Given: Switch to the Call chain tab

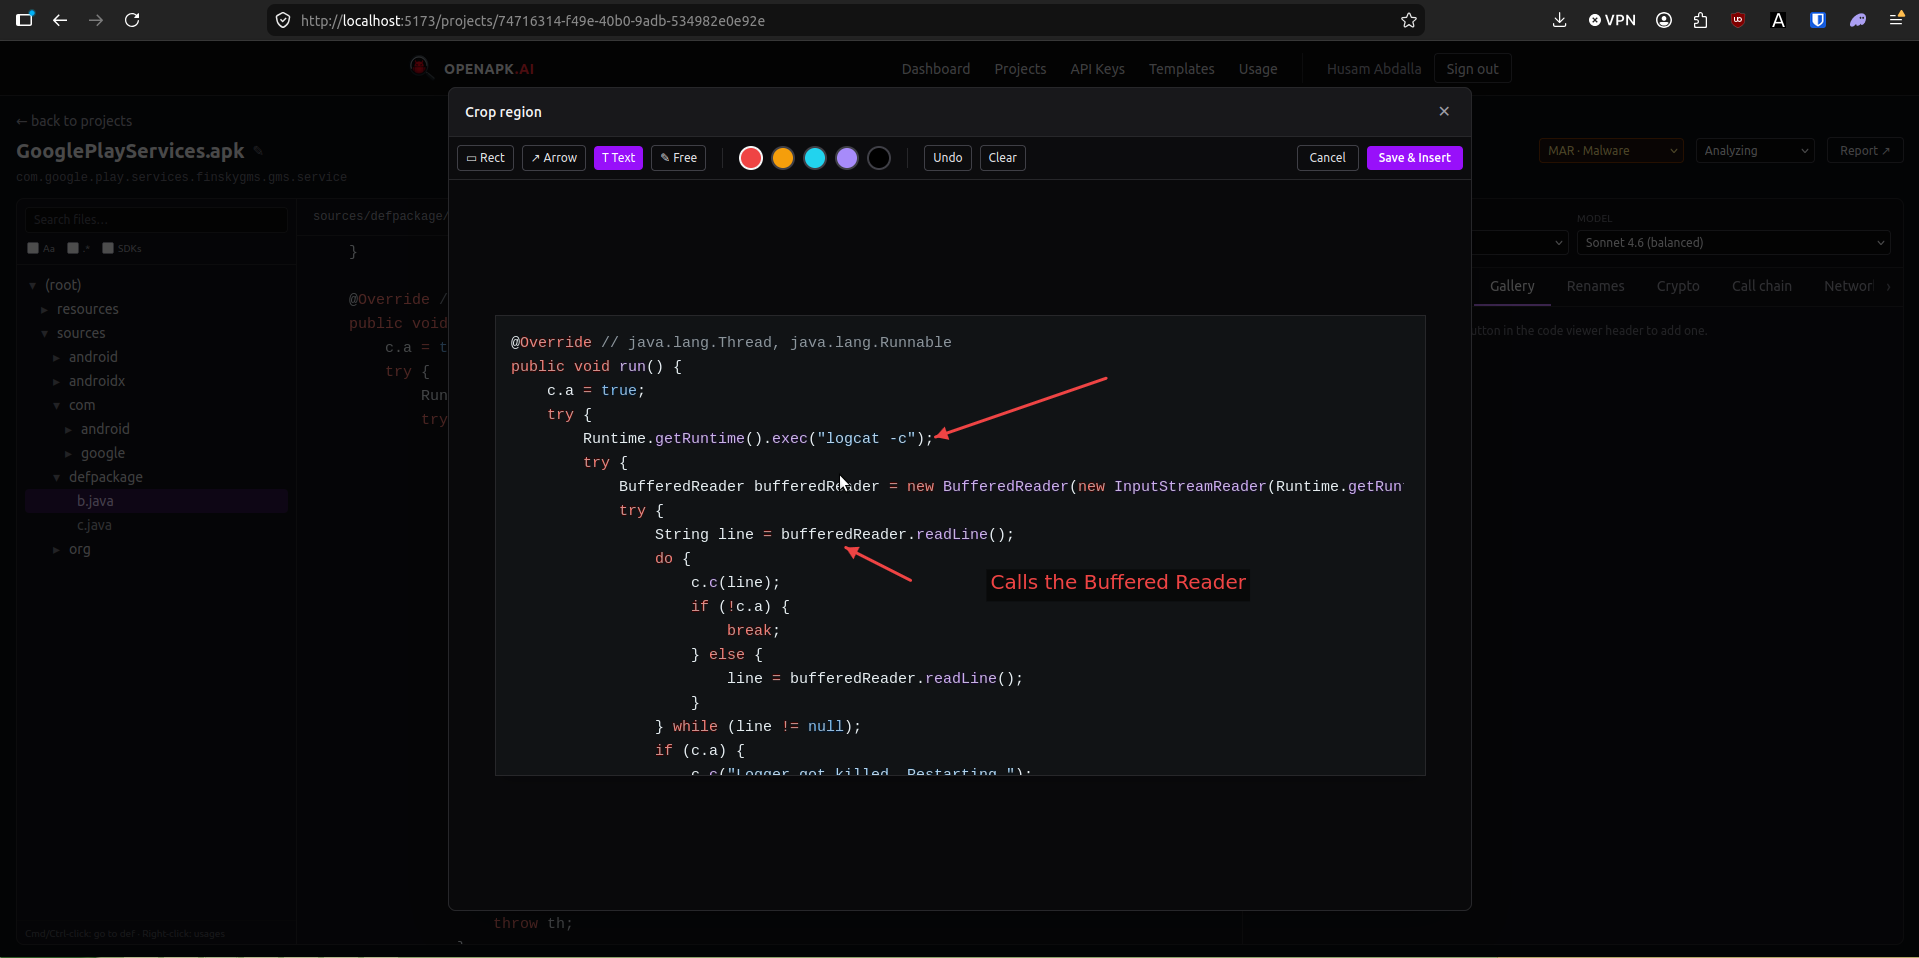Looking at the screenshot, I should [1761, 286].
